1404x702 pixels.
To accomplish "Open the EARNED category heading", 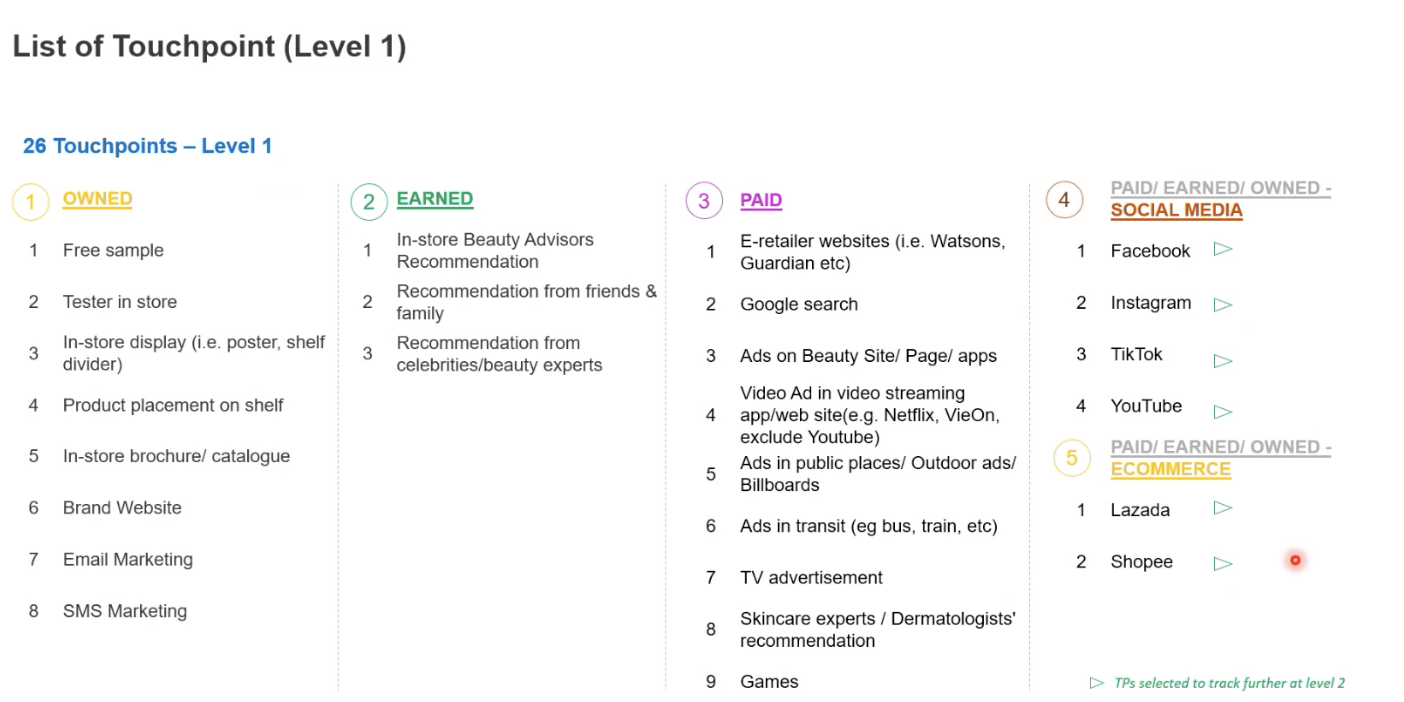I will [435, 199].
